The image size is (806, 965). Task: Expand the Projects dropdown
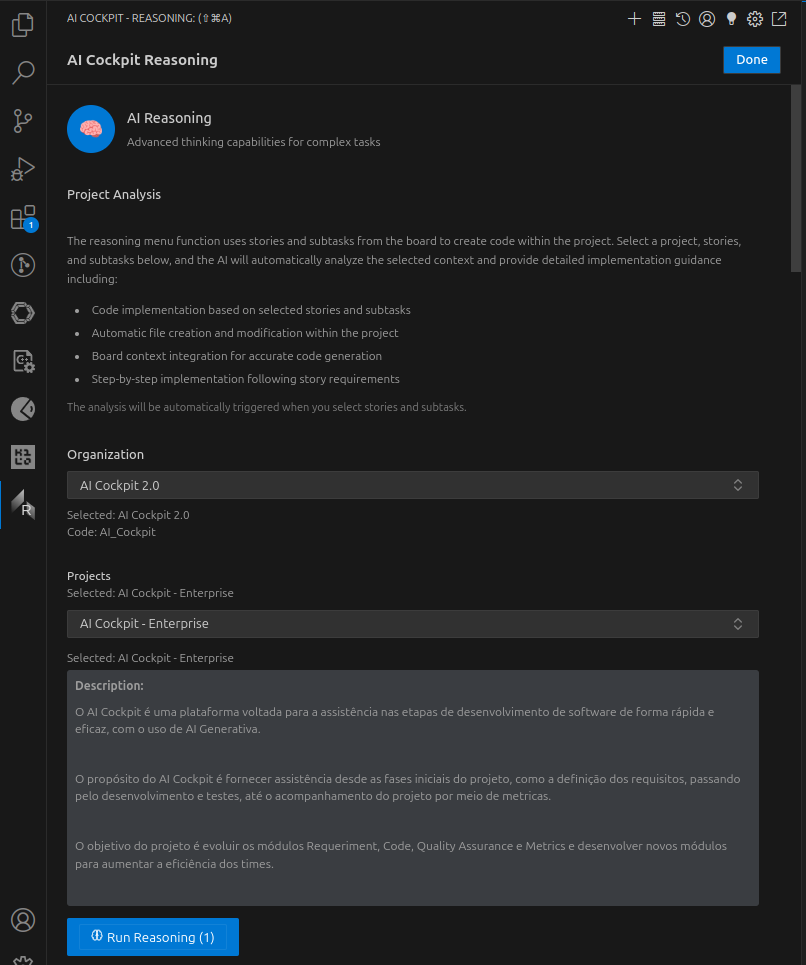tap(412, 624)
